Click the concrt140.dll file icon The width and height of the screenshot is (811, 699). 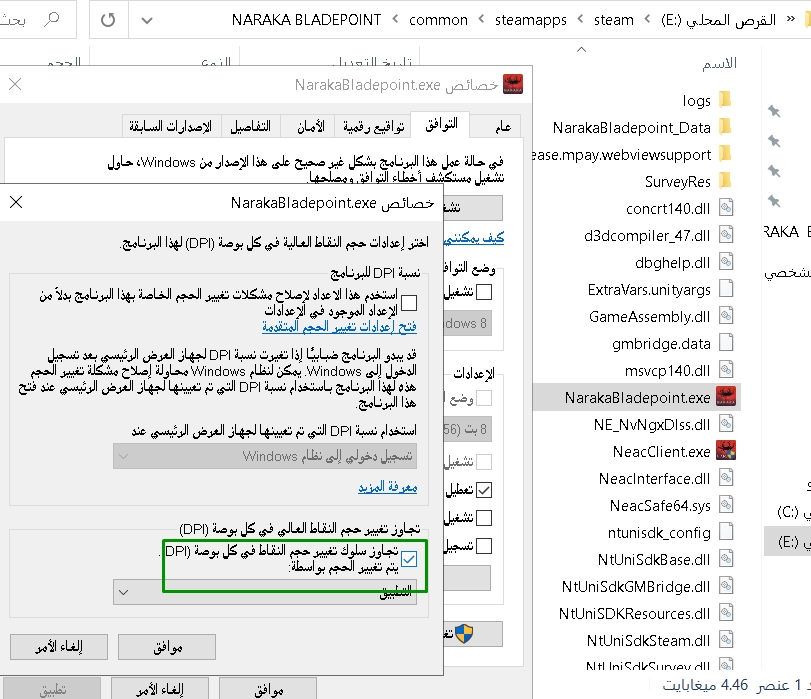point(726,207)
